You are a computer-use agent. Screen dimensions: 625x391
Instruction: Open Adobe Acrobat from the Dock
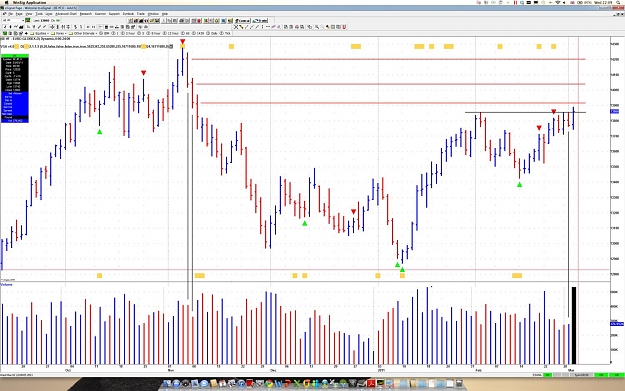pos(371,383)
